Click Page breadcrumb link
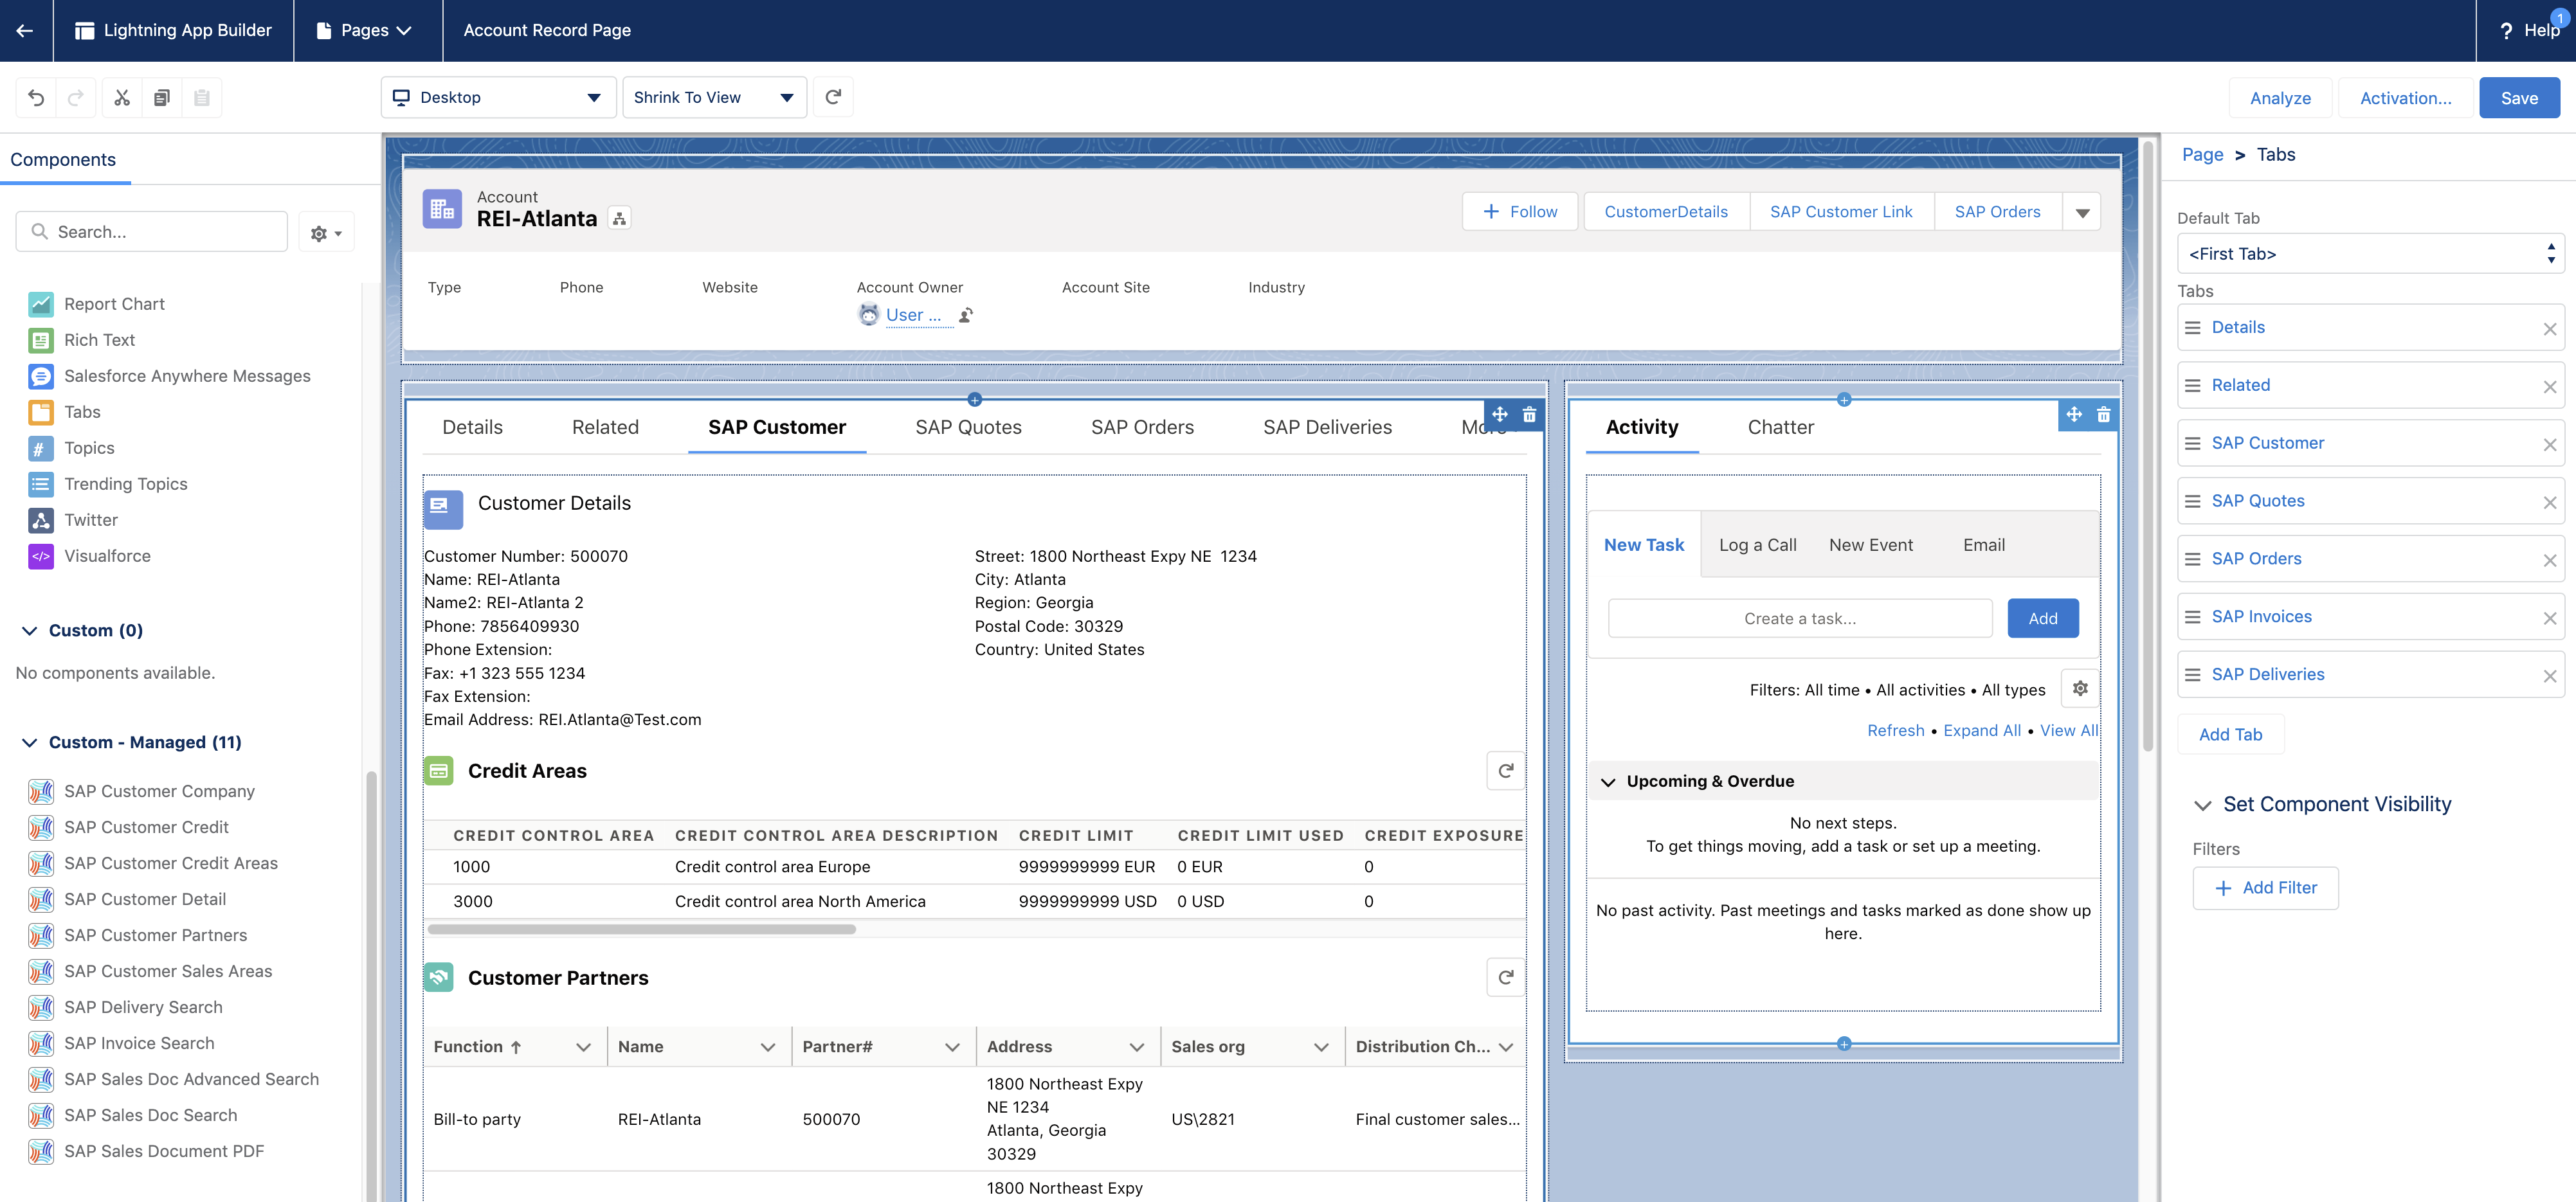This screenshot has height=1202, width=2576. (x=2202, y=155)
